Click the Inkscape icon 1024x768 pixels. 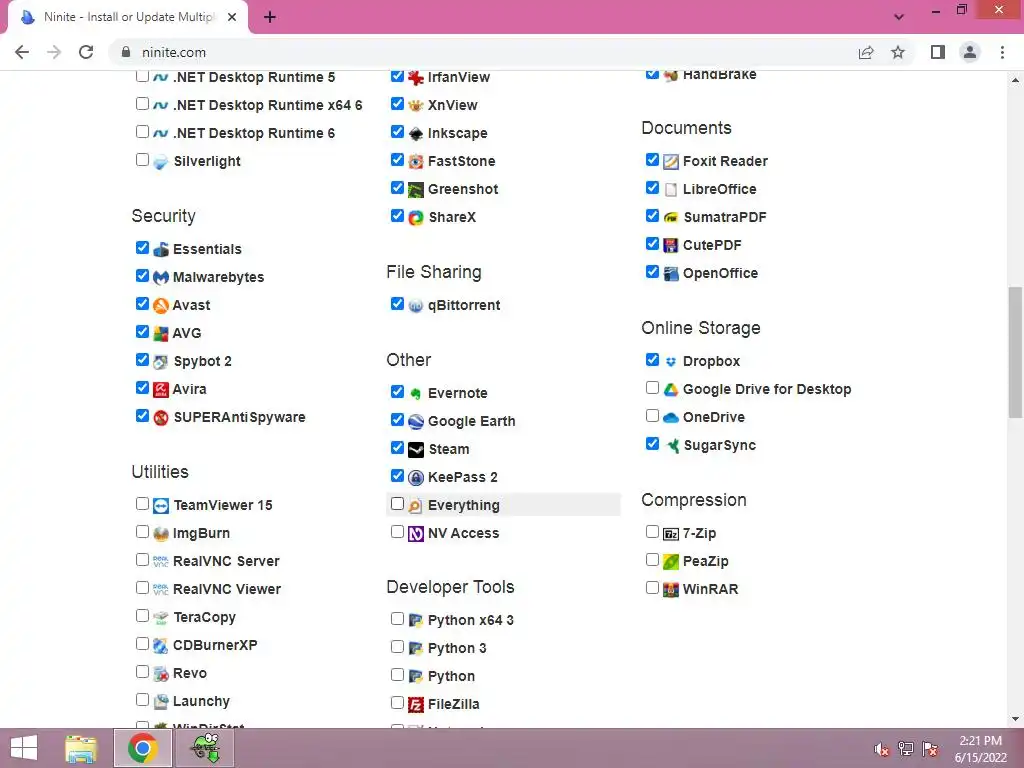[x=416, y=134]
